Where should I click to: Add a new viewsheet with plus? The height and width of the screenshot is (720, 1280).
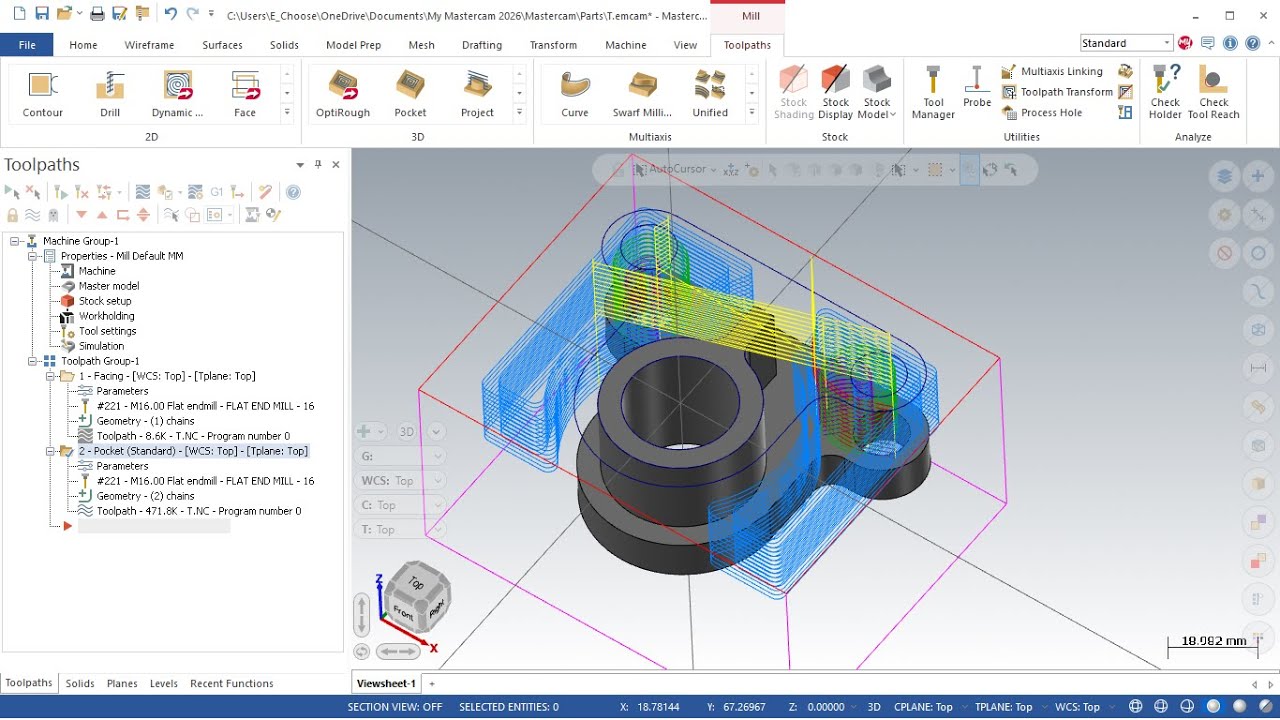432,684
